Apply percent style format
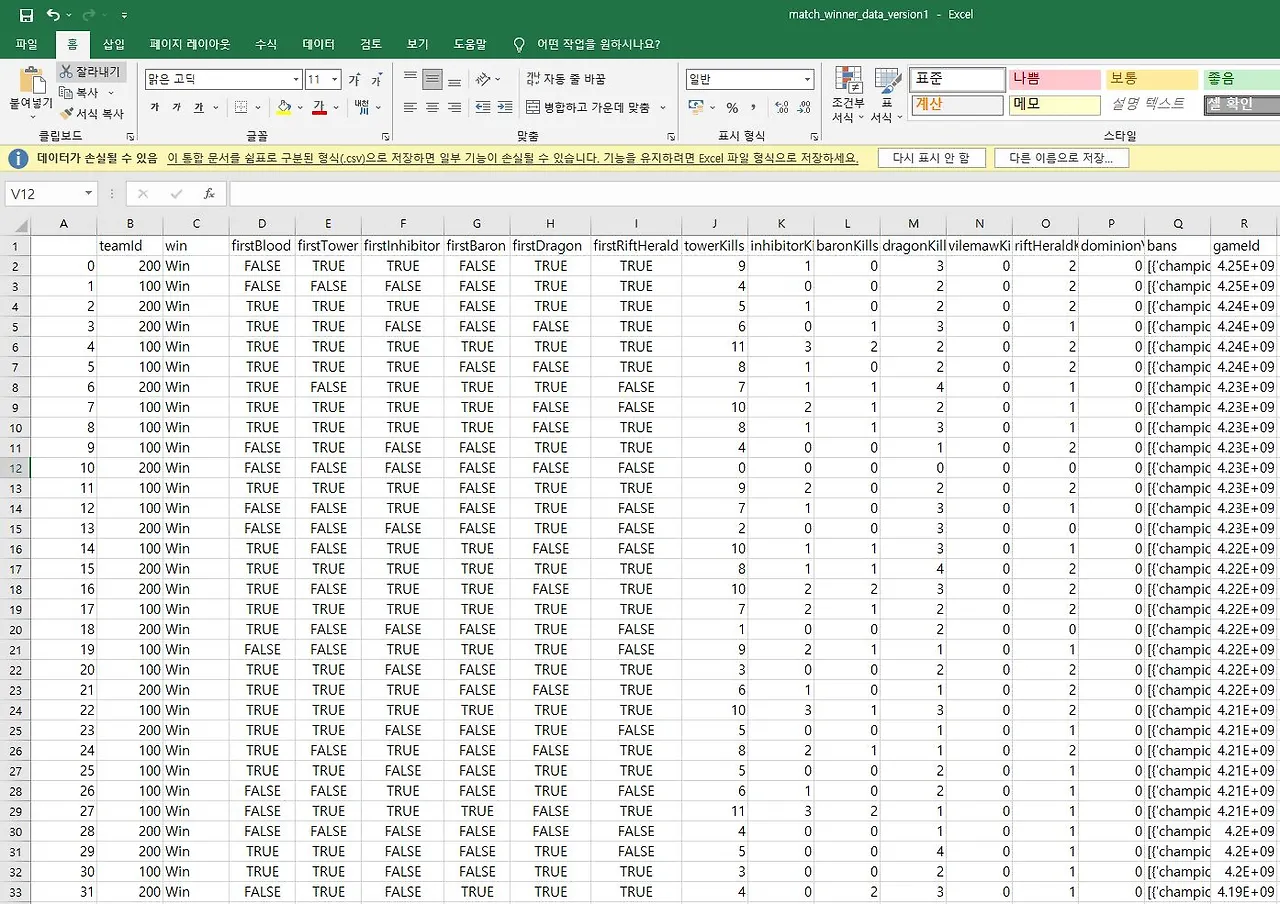 (732, 107)
